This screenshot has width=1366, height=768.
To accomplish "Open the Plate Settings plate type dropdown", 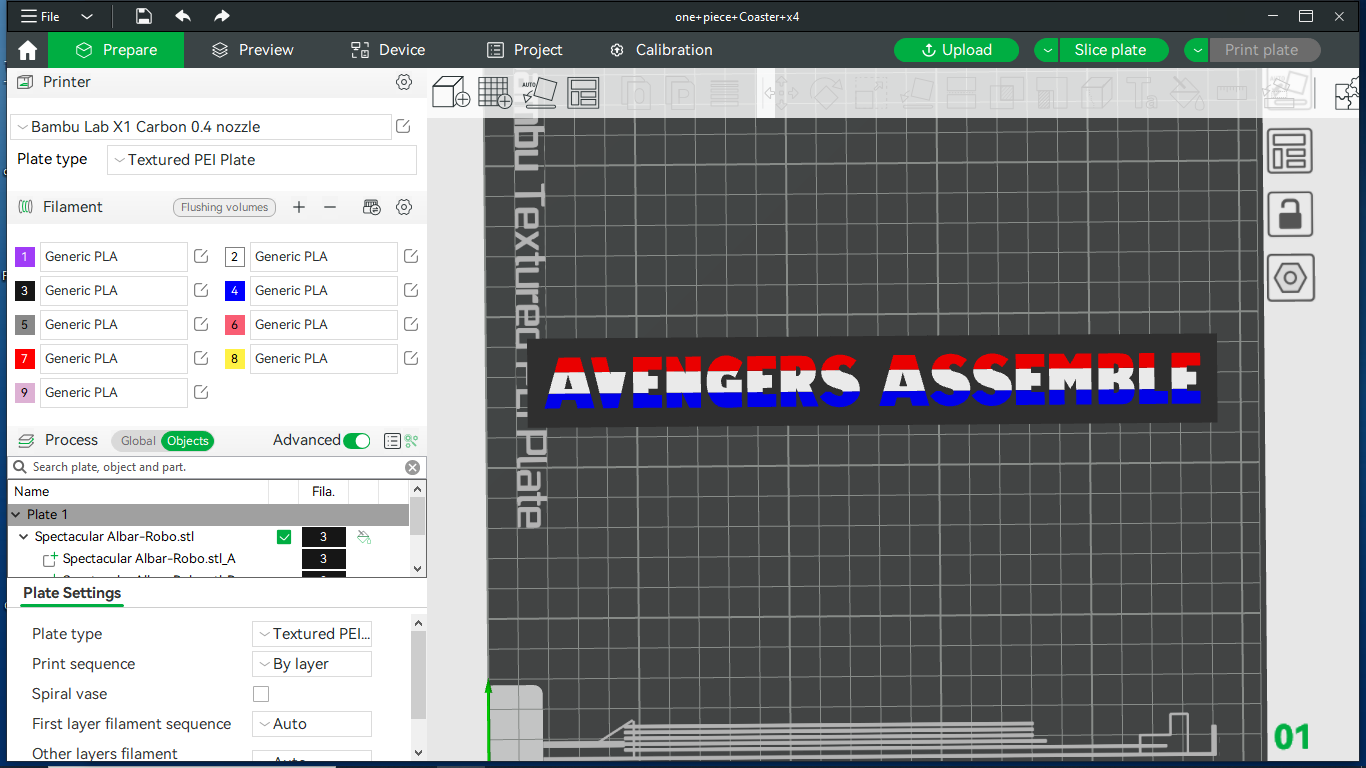I will (x=312, y=634).
